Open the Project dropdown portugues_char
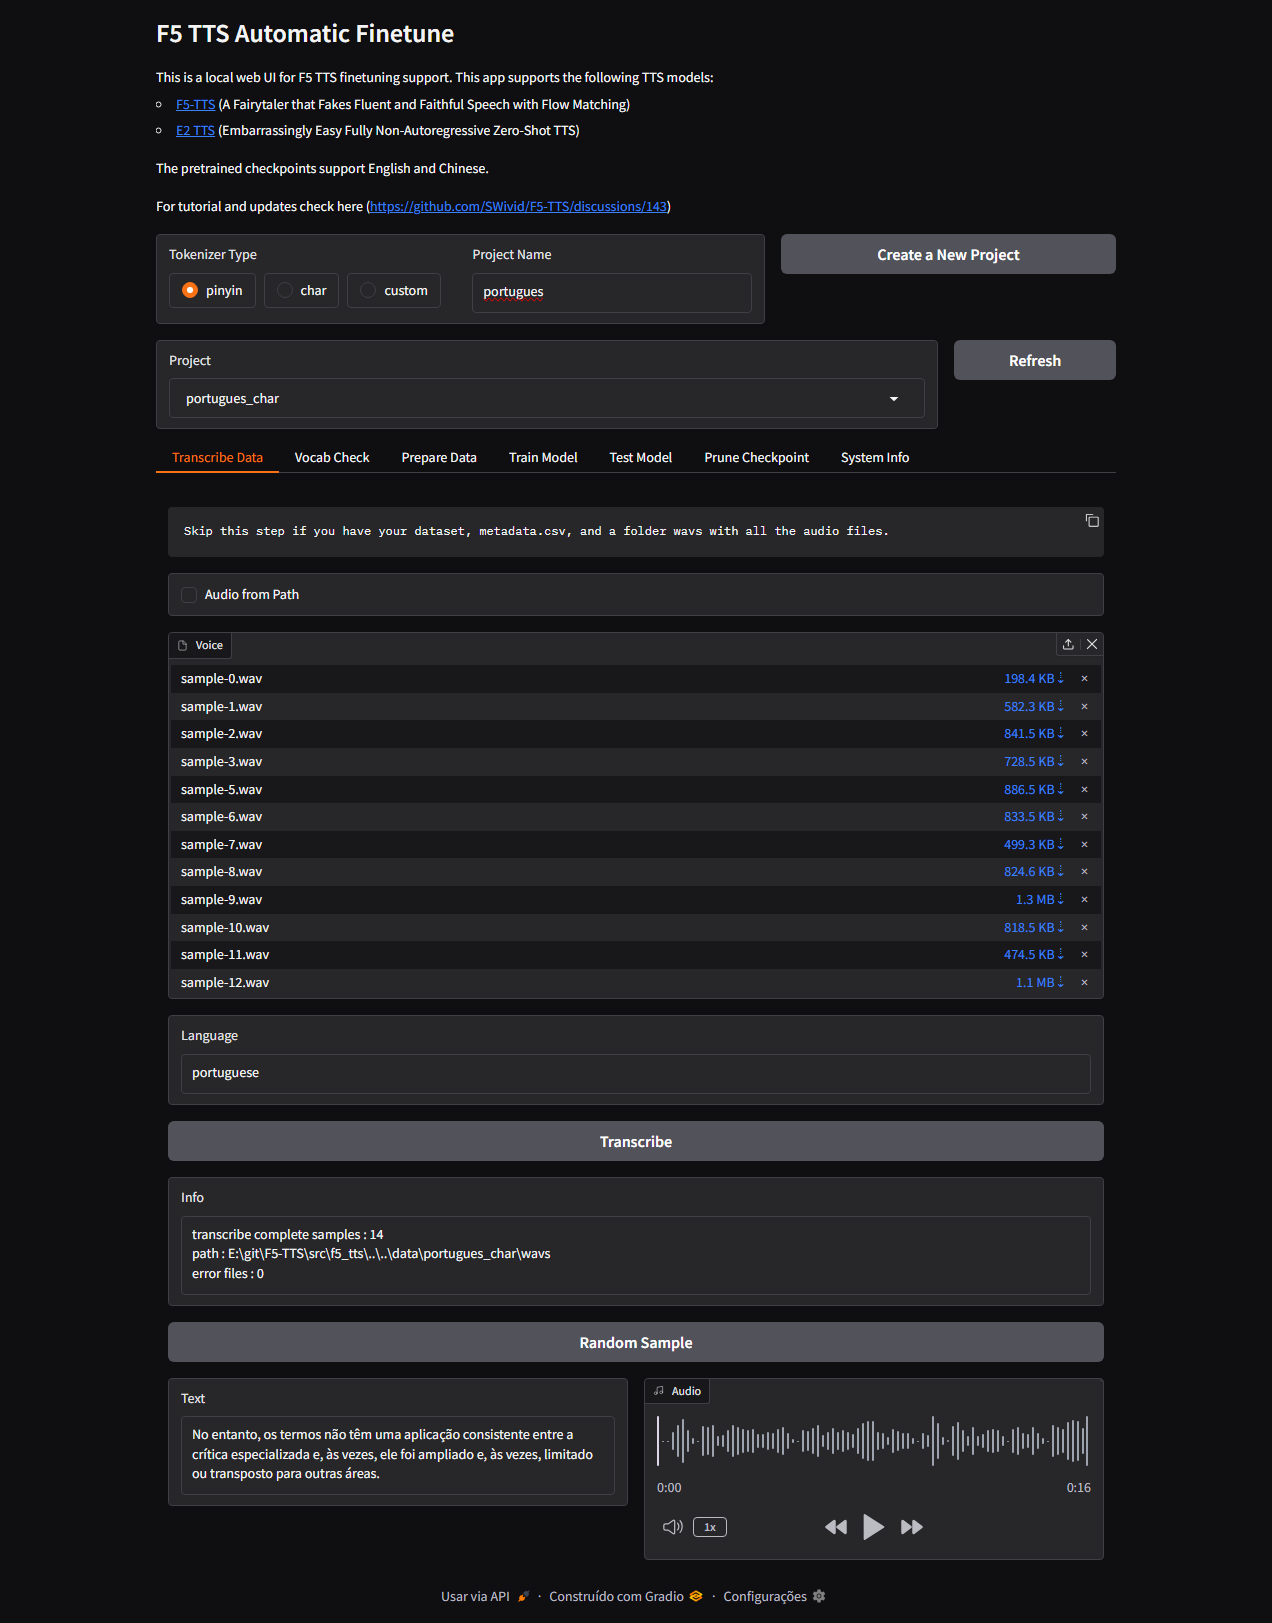The height and width of the screenshot is (1623, 1272). (546, 399)
